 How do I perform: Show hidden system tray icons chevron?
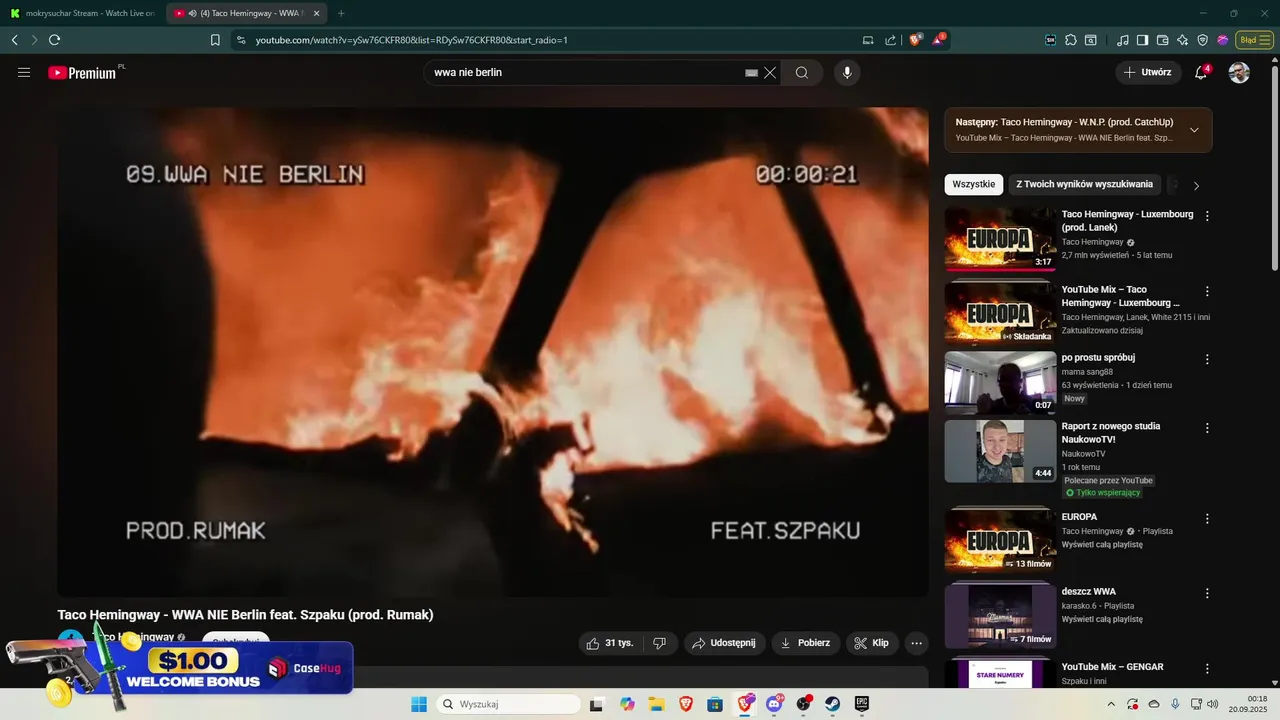tap(1112, 704)
